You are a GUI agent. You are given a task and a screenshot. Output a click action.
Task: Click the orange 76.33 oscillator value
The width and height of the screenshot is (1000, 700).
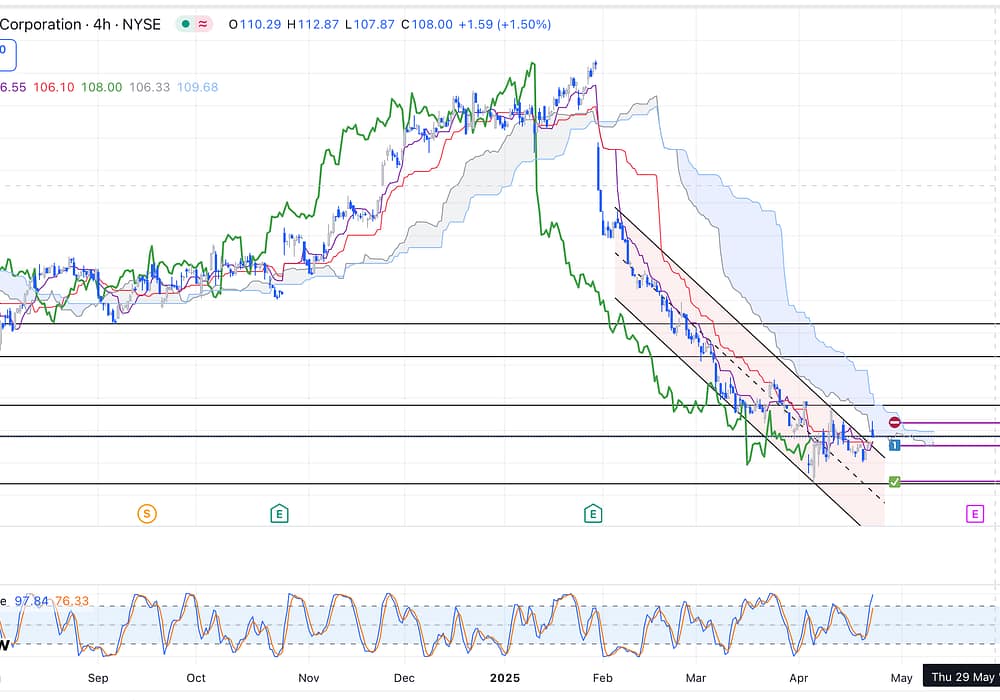(x=71, y=601)
